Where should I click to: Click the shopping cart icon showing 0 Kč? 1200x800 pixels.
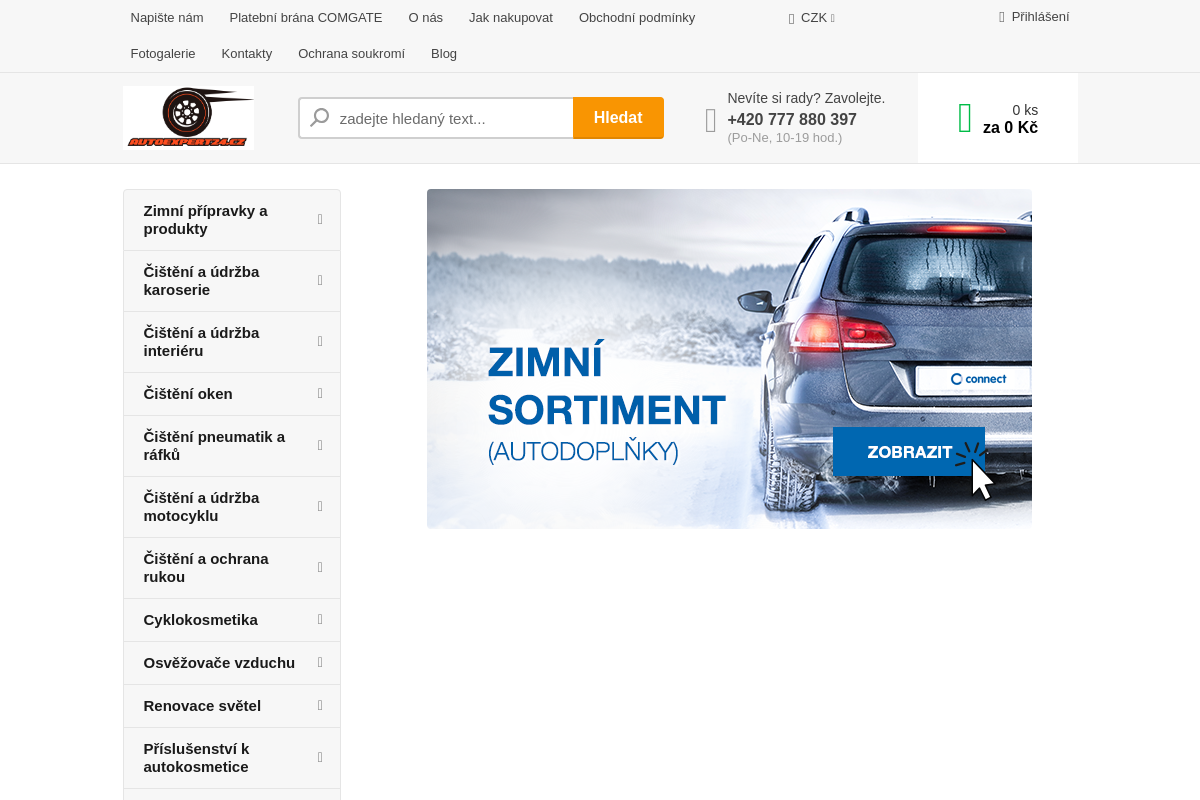coord(963,117)
